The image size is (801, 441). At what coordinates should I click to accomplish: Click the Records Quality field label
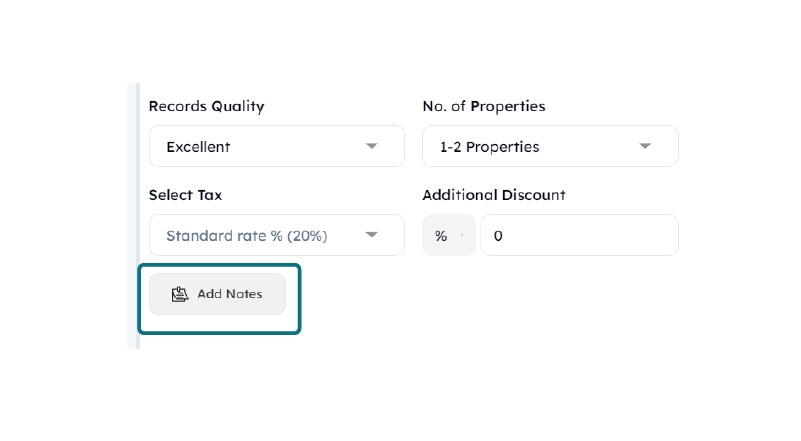coord(206,106)
